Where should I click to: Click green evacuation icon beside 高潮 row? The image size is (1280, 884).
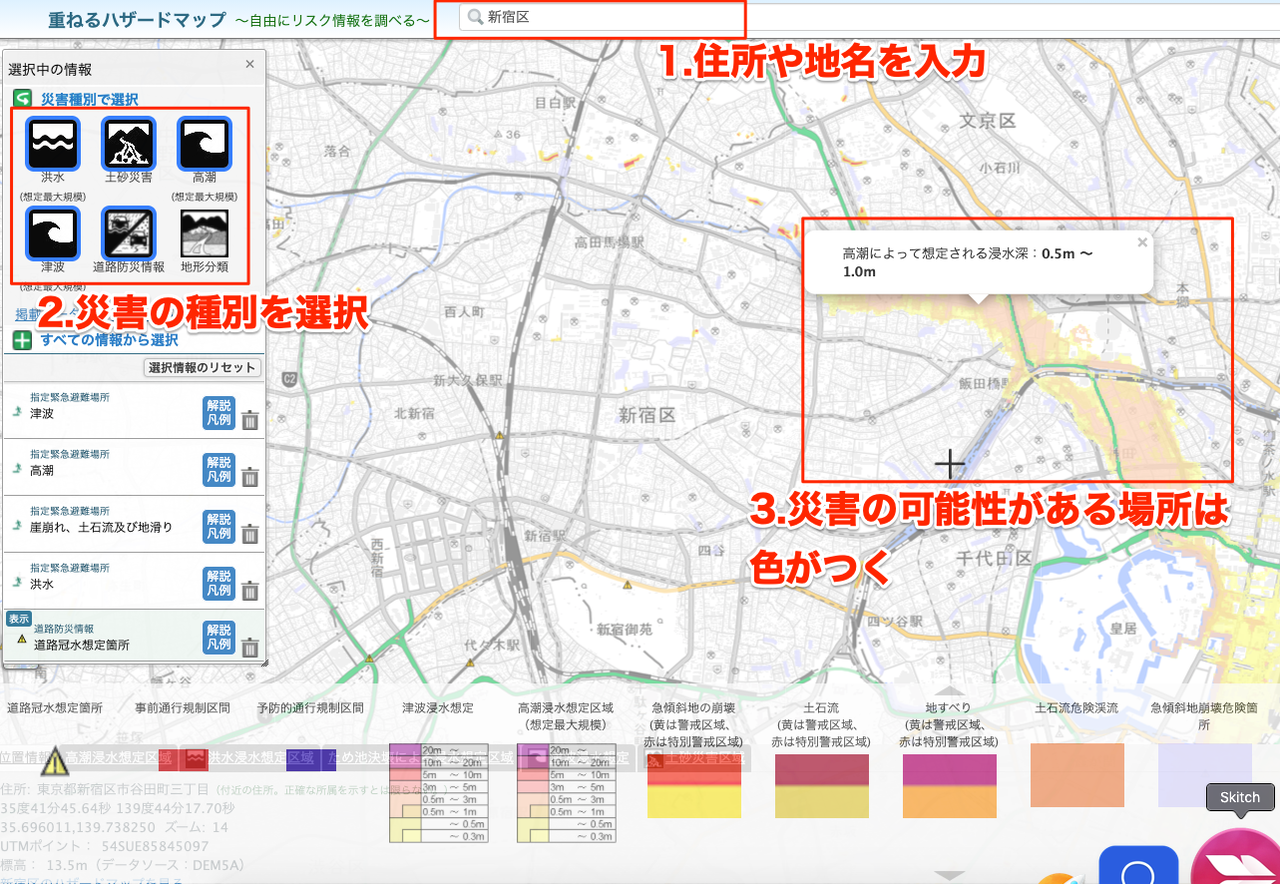pyautogui.click(x=16, y=468)
